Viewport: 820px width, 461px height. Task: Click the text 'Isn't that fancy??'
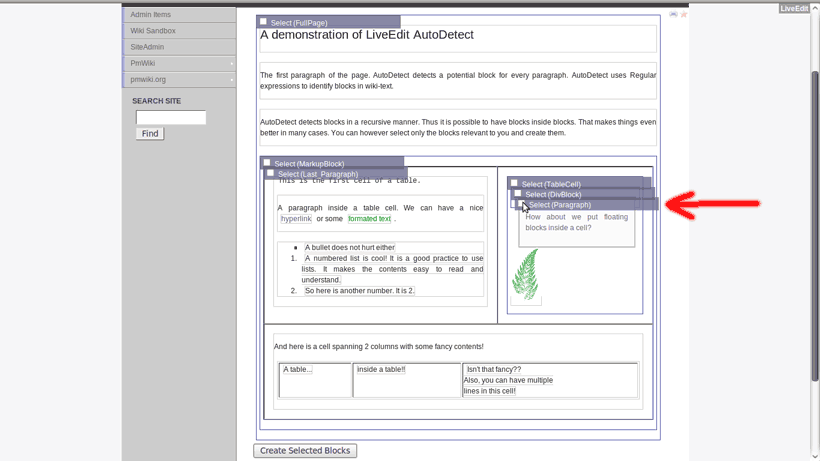(494, 370)
